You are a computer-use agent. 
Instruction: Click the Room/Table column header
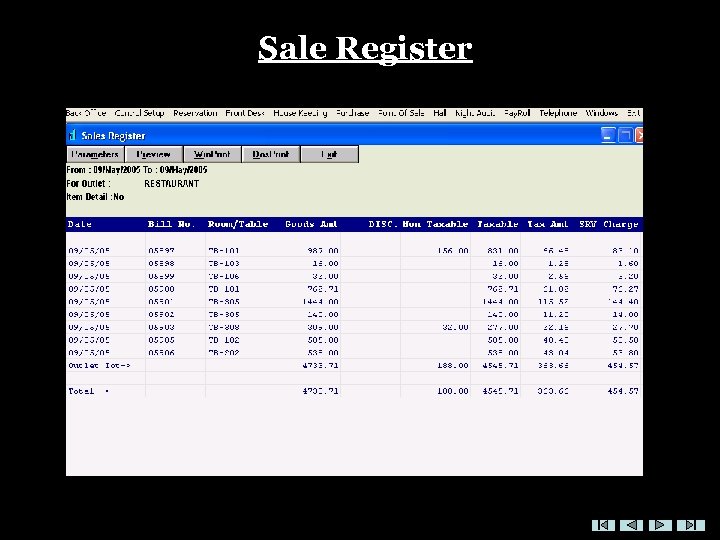238,224
